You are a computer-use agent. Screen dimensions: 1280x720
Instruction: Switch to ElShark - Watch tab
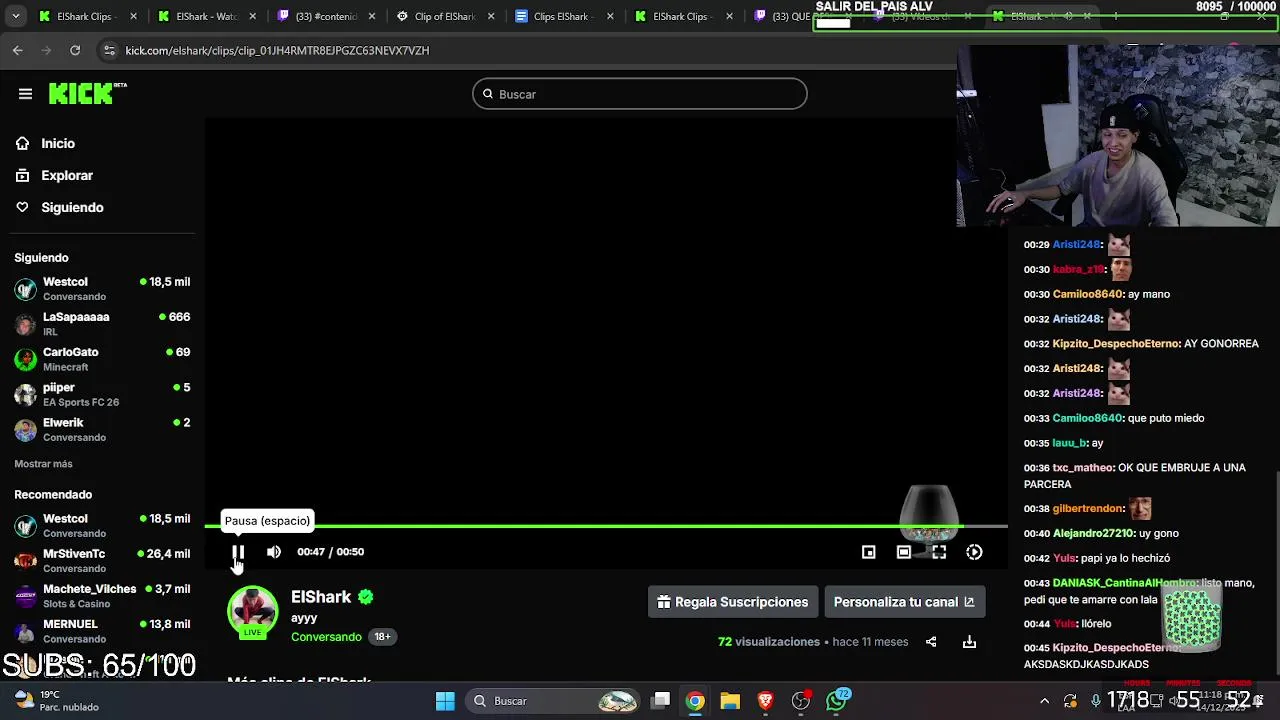pos(205,16)
